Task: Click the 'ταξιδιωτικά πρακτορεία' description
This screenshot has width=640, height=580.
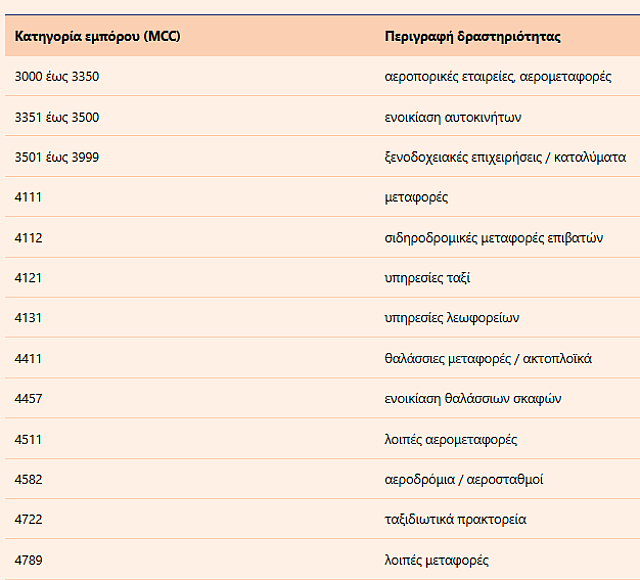Action: (455, 520)
